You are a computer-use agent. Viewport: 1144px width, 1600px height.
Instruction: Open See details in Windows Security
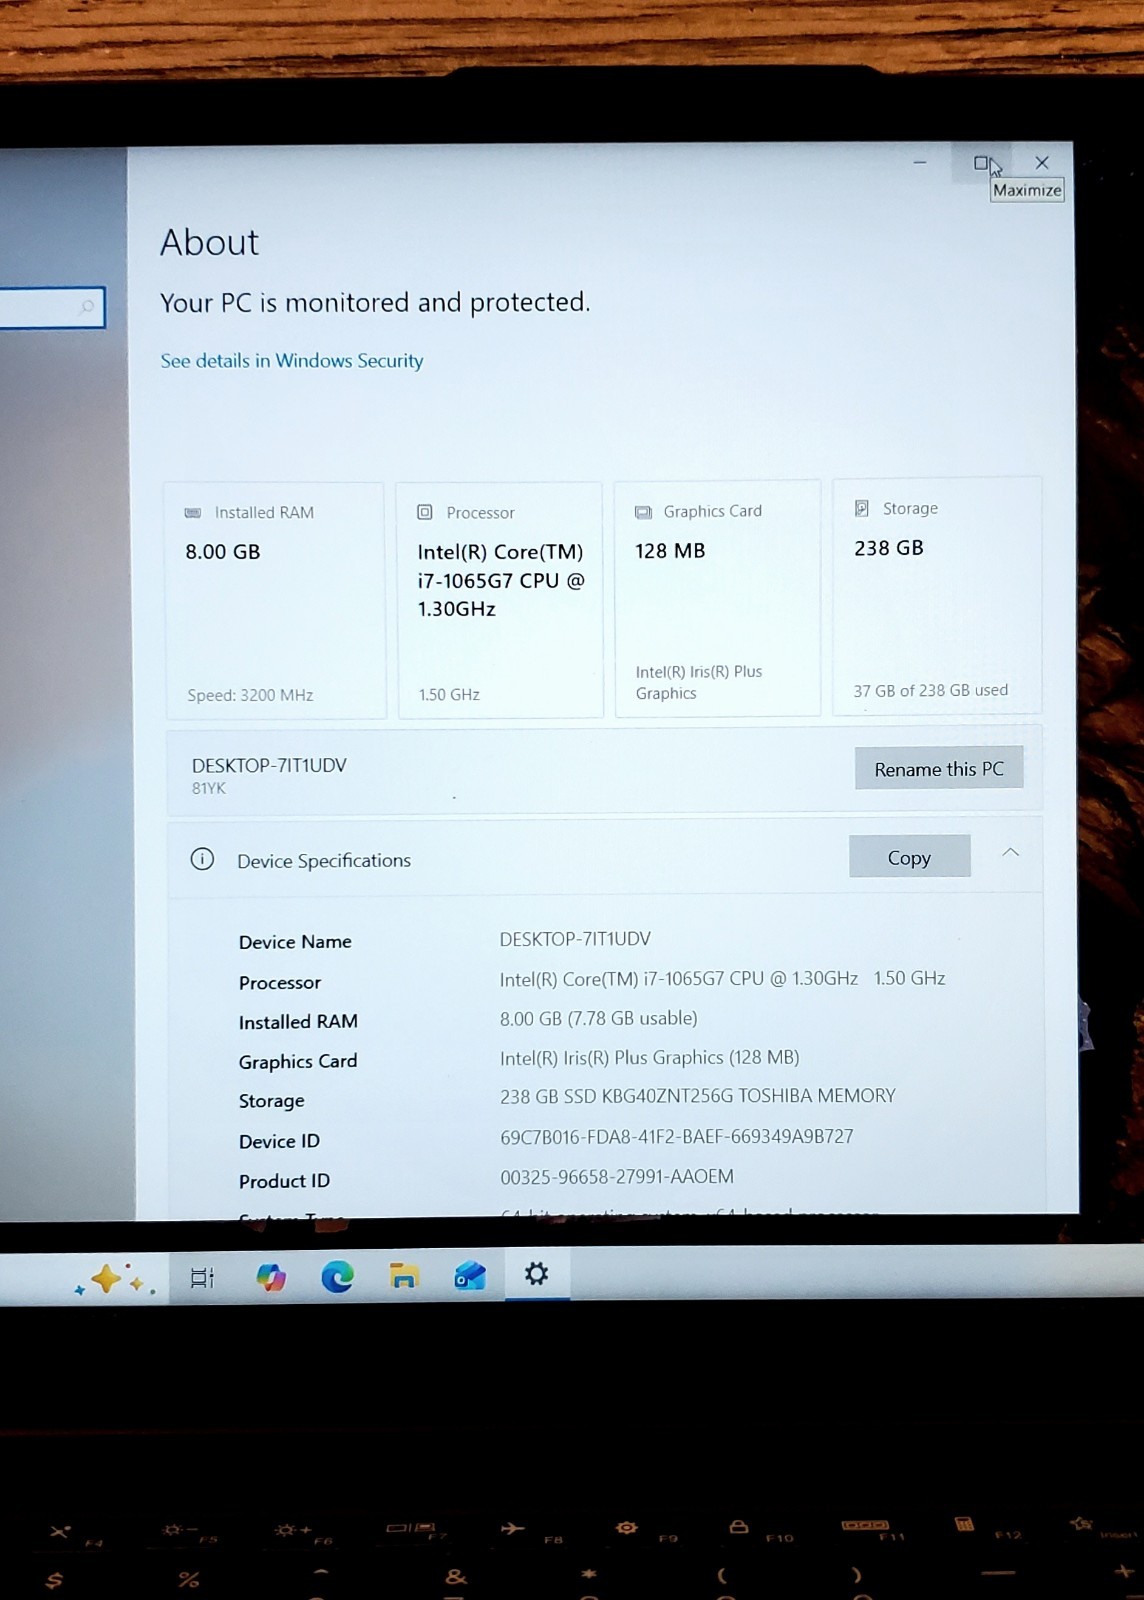tap(292, 361)
